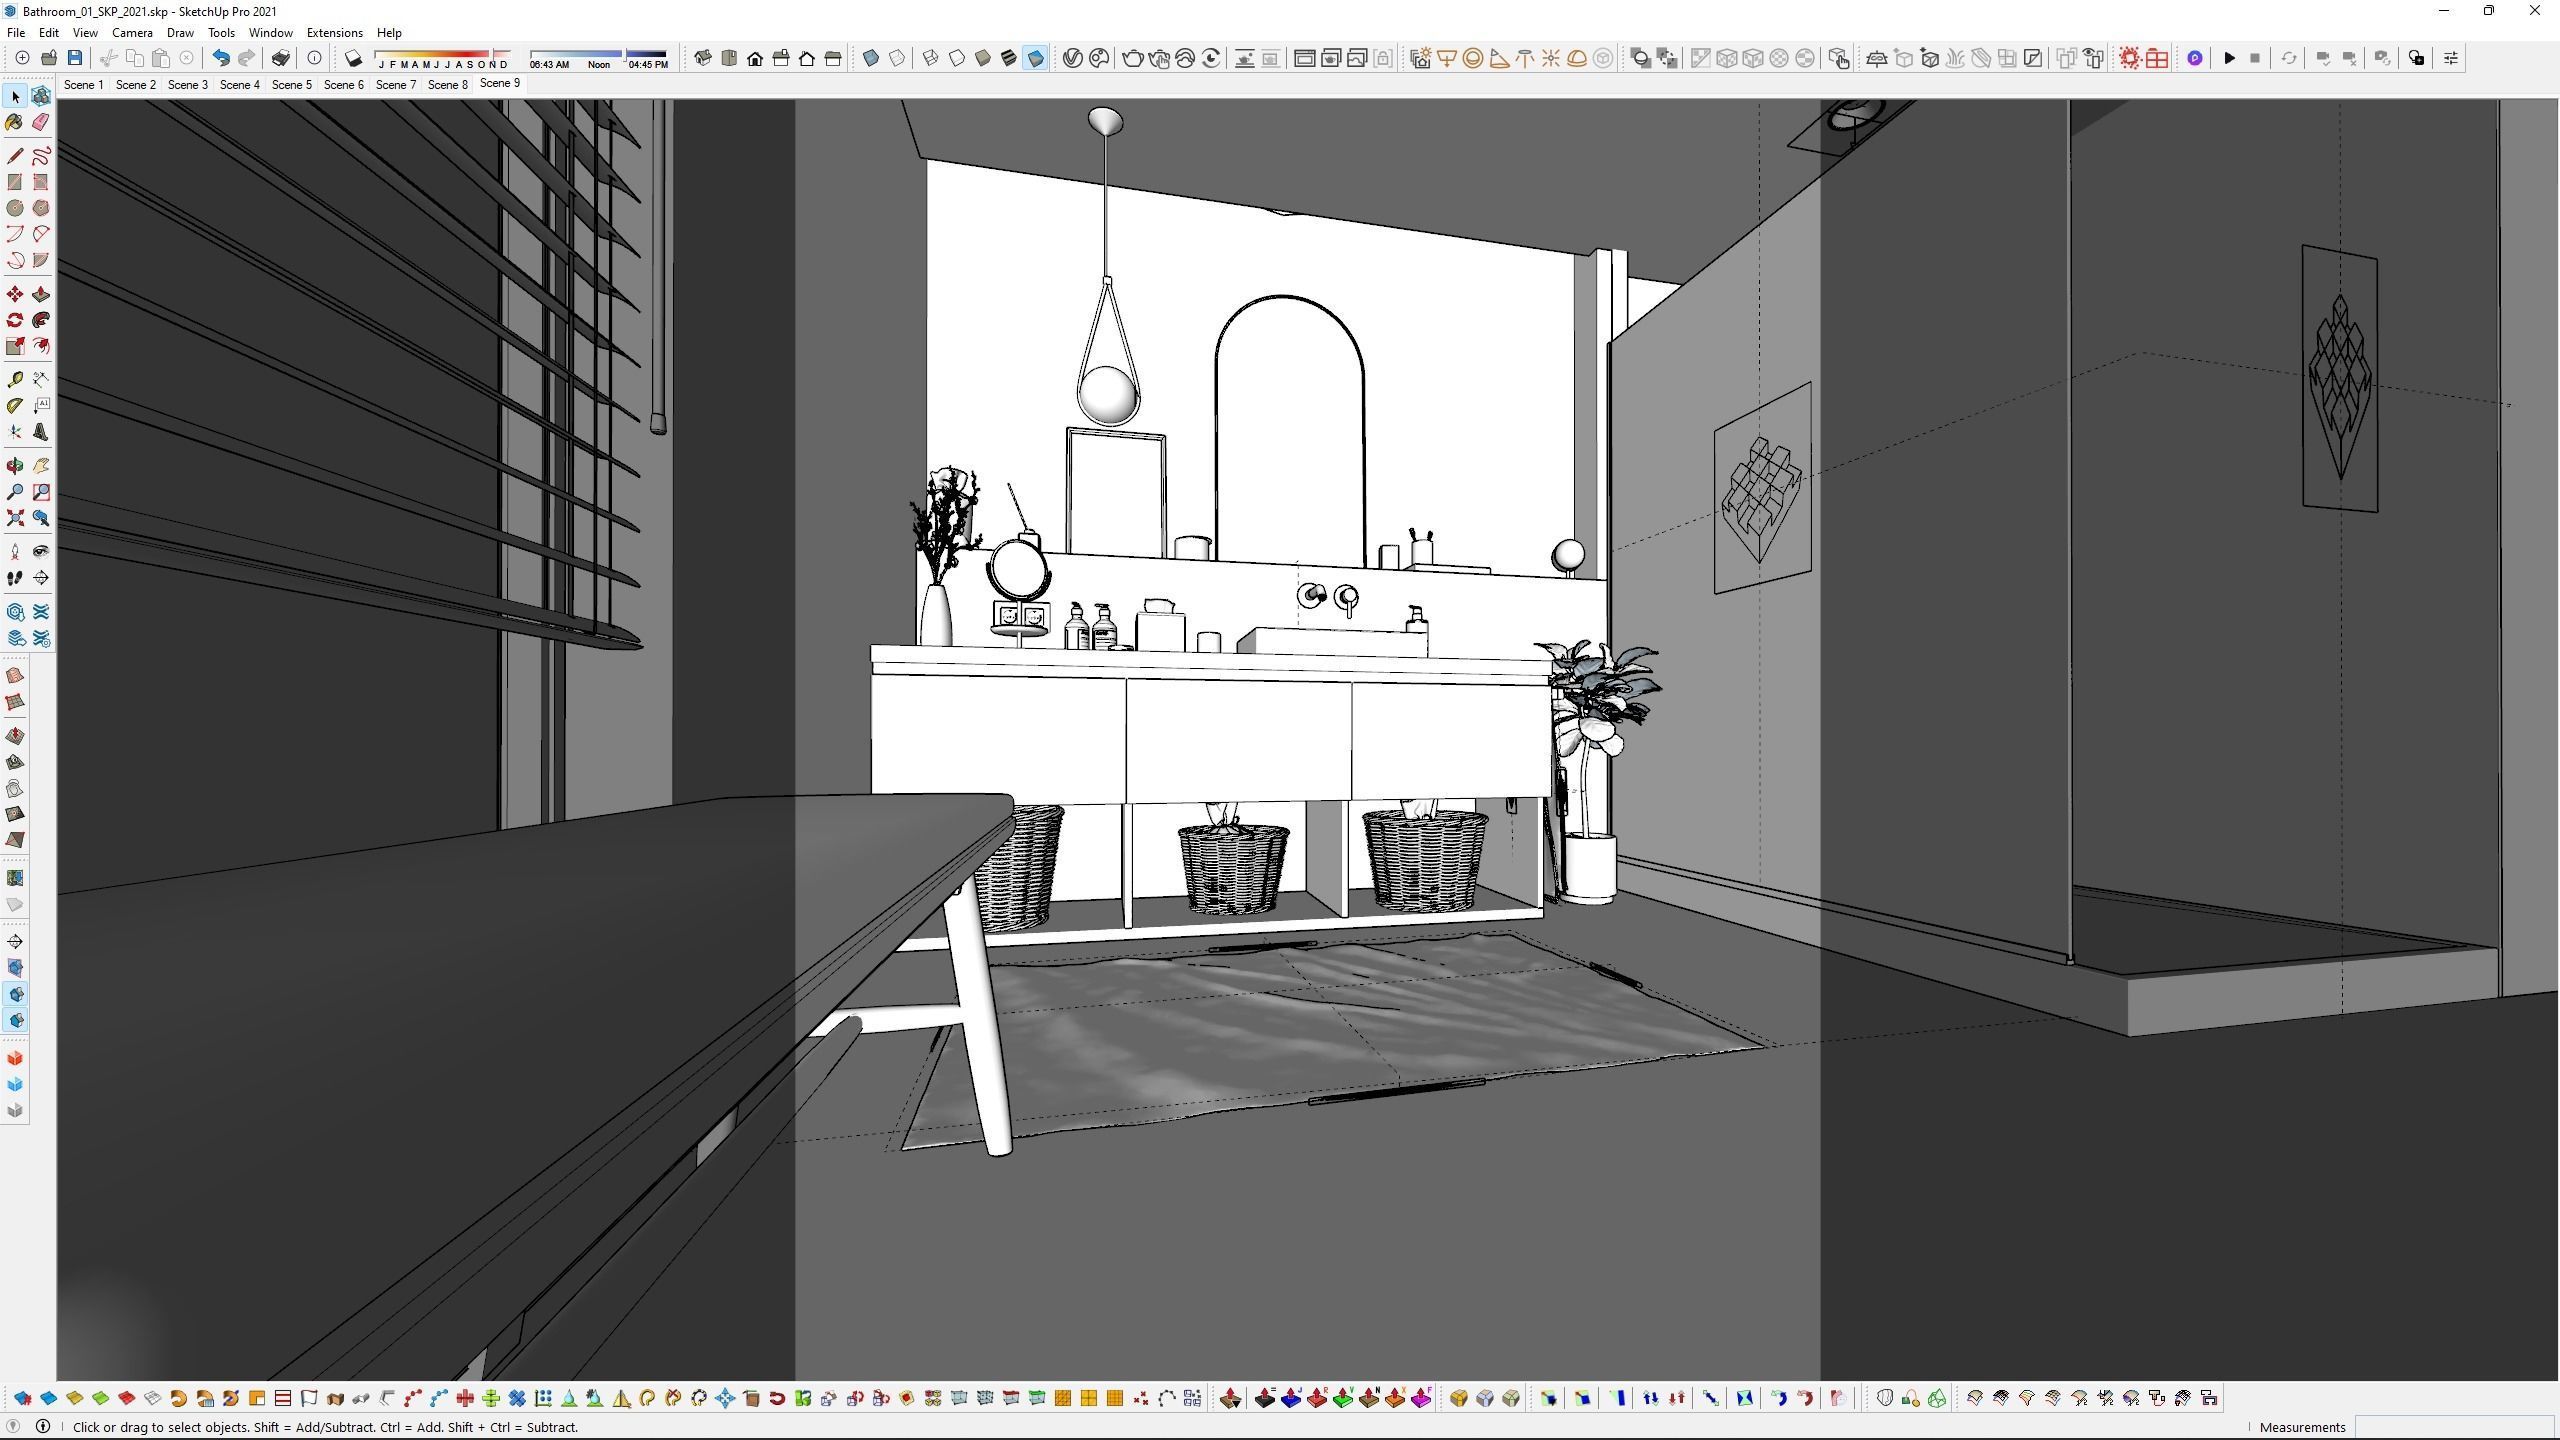Click the Undo arrow icon

point(220,58)
